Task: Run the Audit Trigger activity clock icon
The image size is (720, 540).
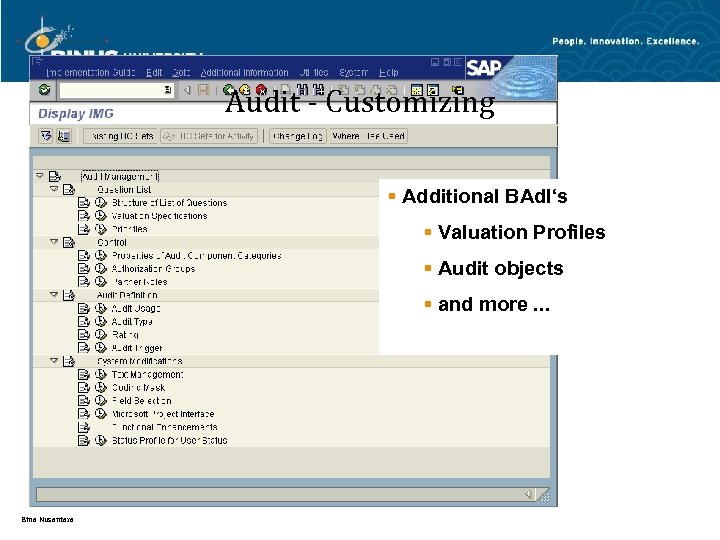Action: [101, 348]
